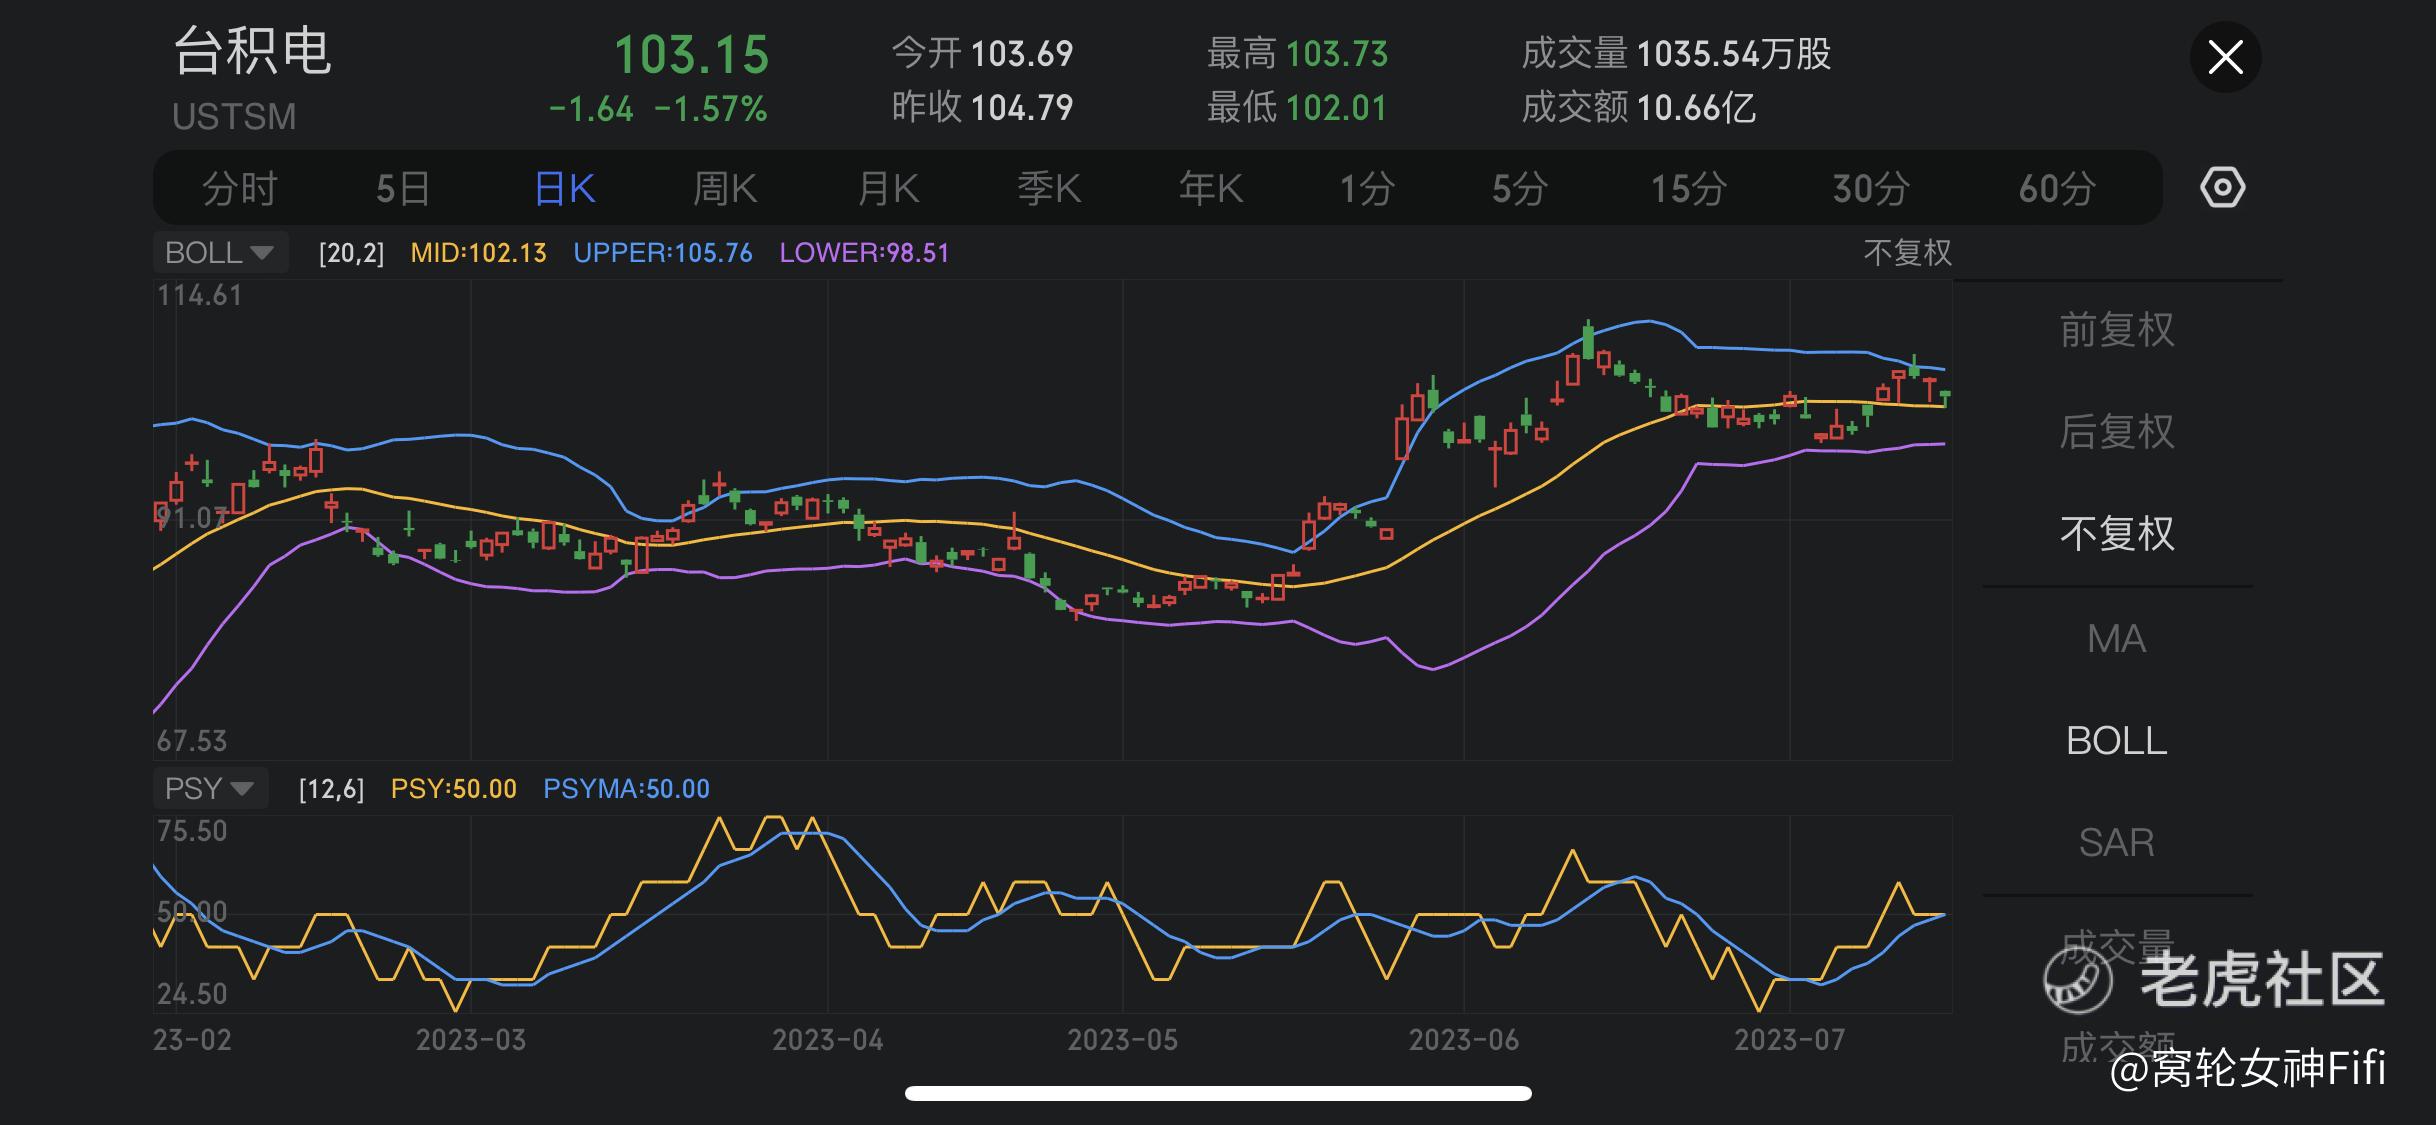Viewport: 2436px width, 1125px height.
Task: Click LOWER:98.51 value label
Action: point(864,253)
